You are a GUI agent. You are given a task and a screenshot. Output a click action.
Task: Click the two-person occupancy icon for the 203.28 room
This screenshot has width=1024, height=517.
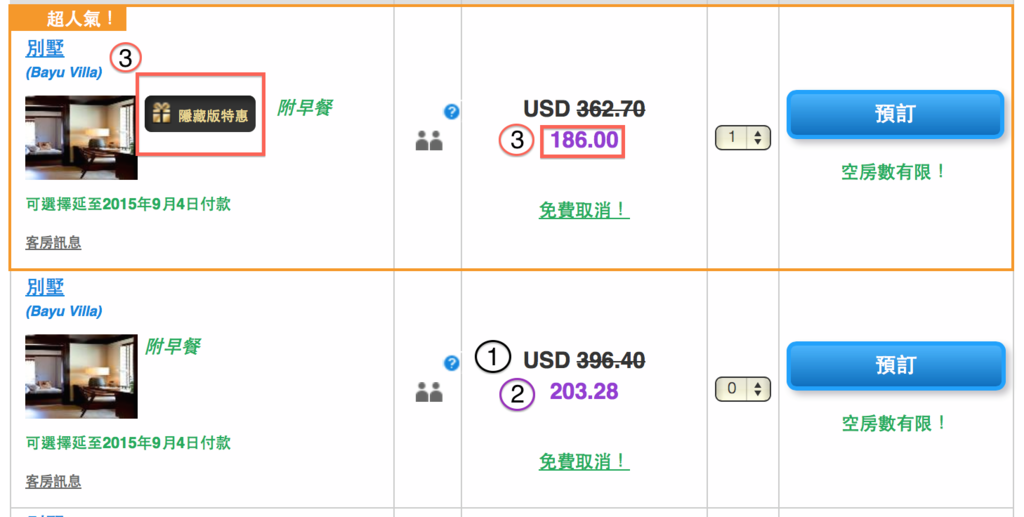tap(429, 393)
